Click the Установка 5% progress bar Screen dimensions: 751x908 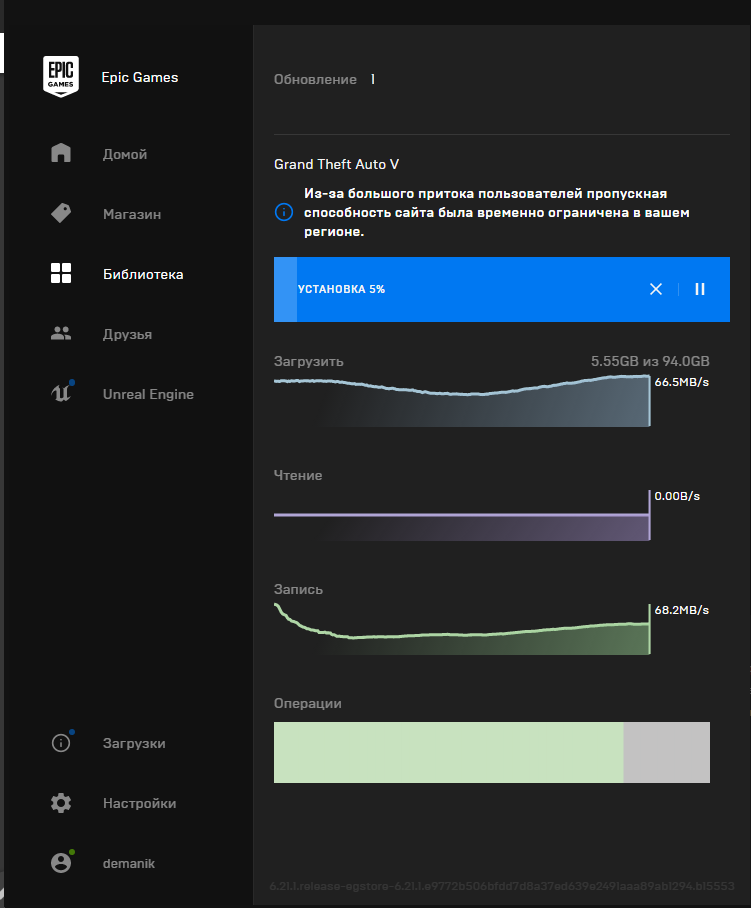(450, 289)
